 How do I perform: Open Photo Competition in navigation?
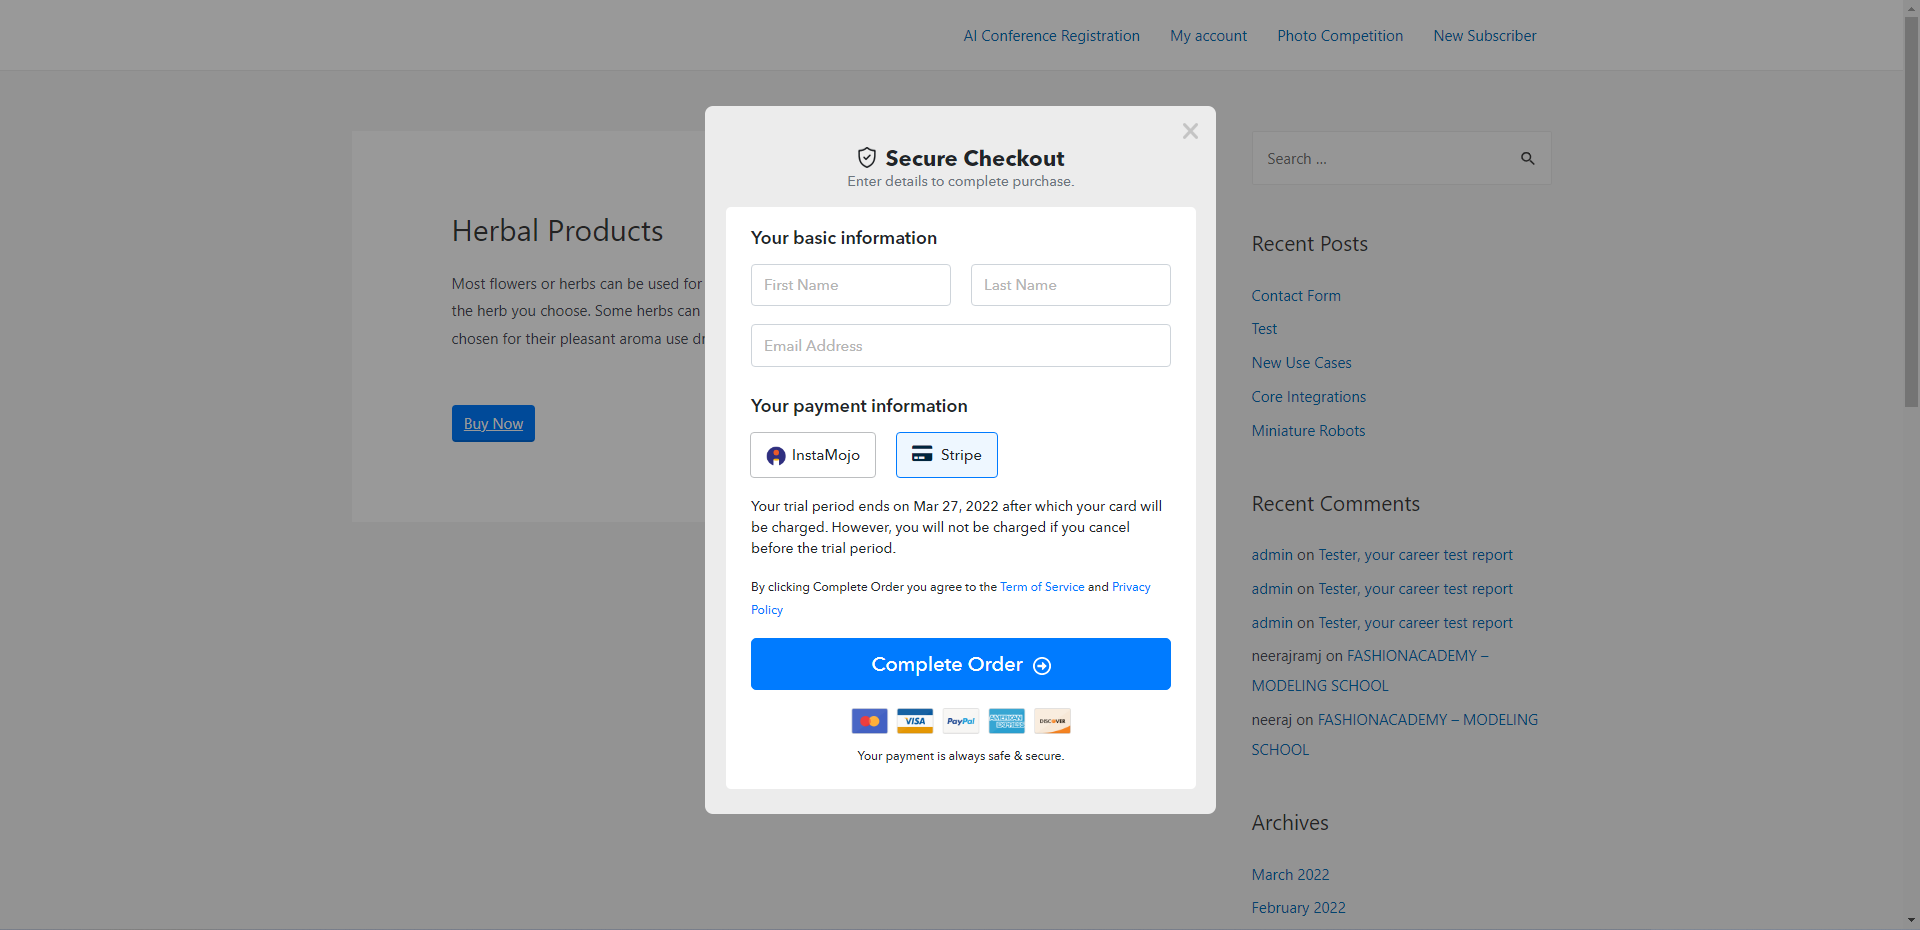[x=1340, y=36]
